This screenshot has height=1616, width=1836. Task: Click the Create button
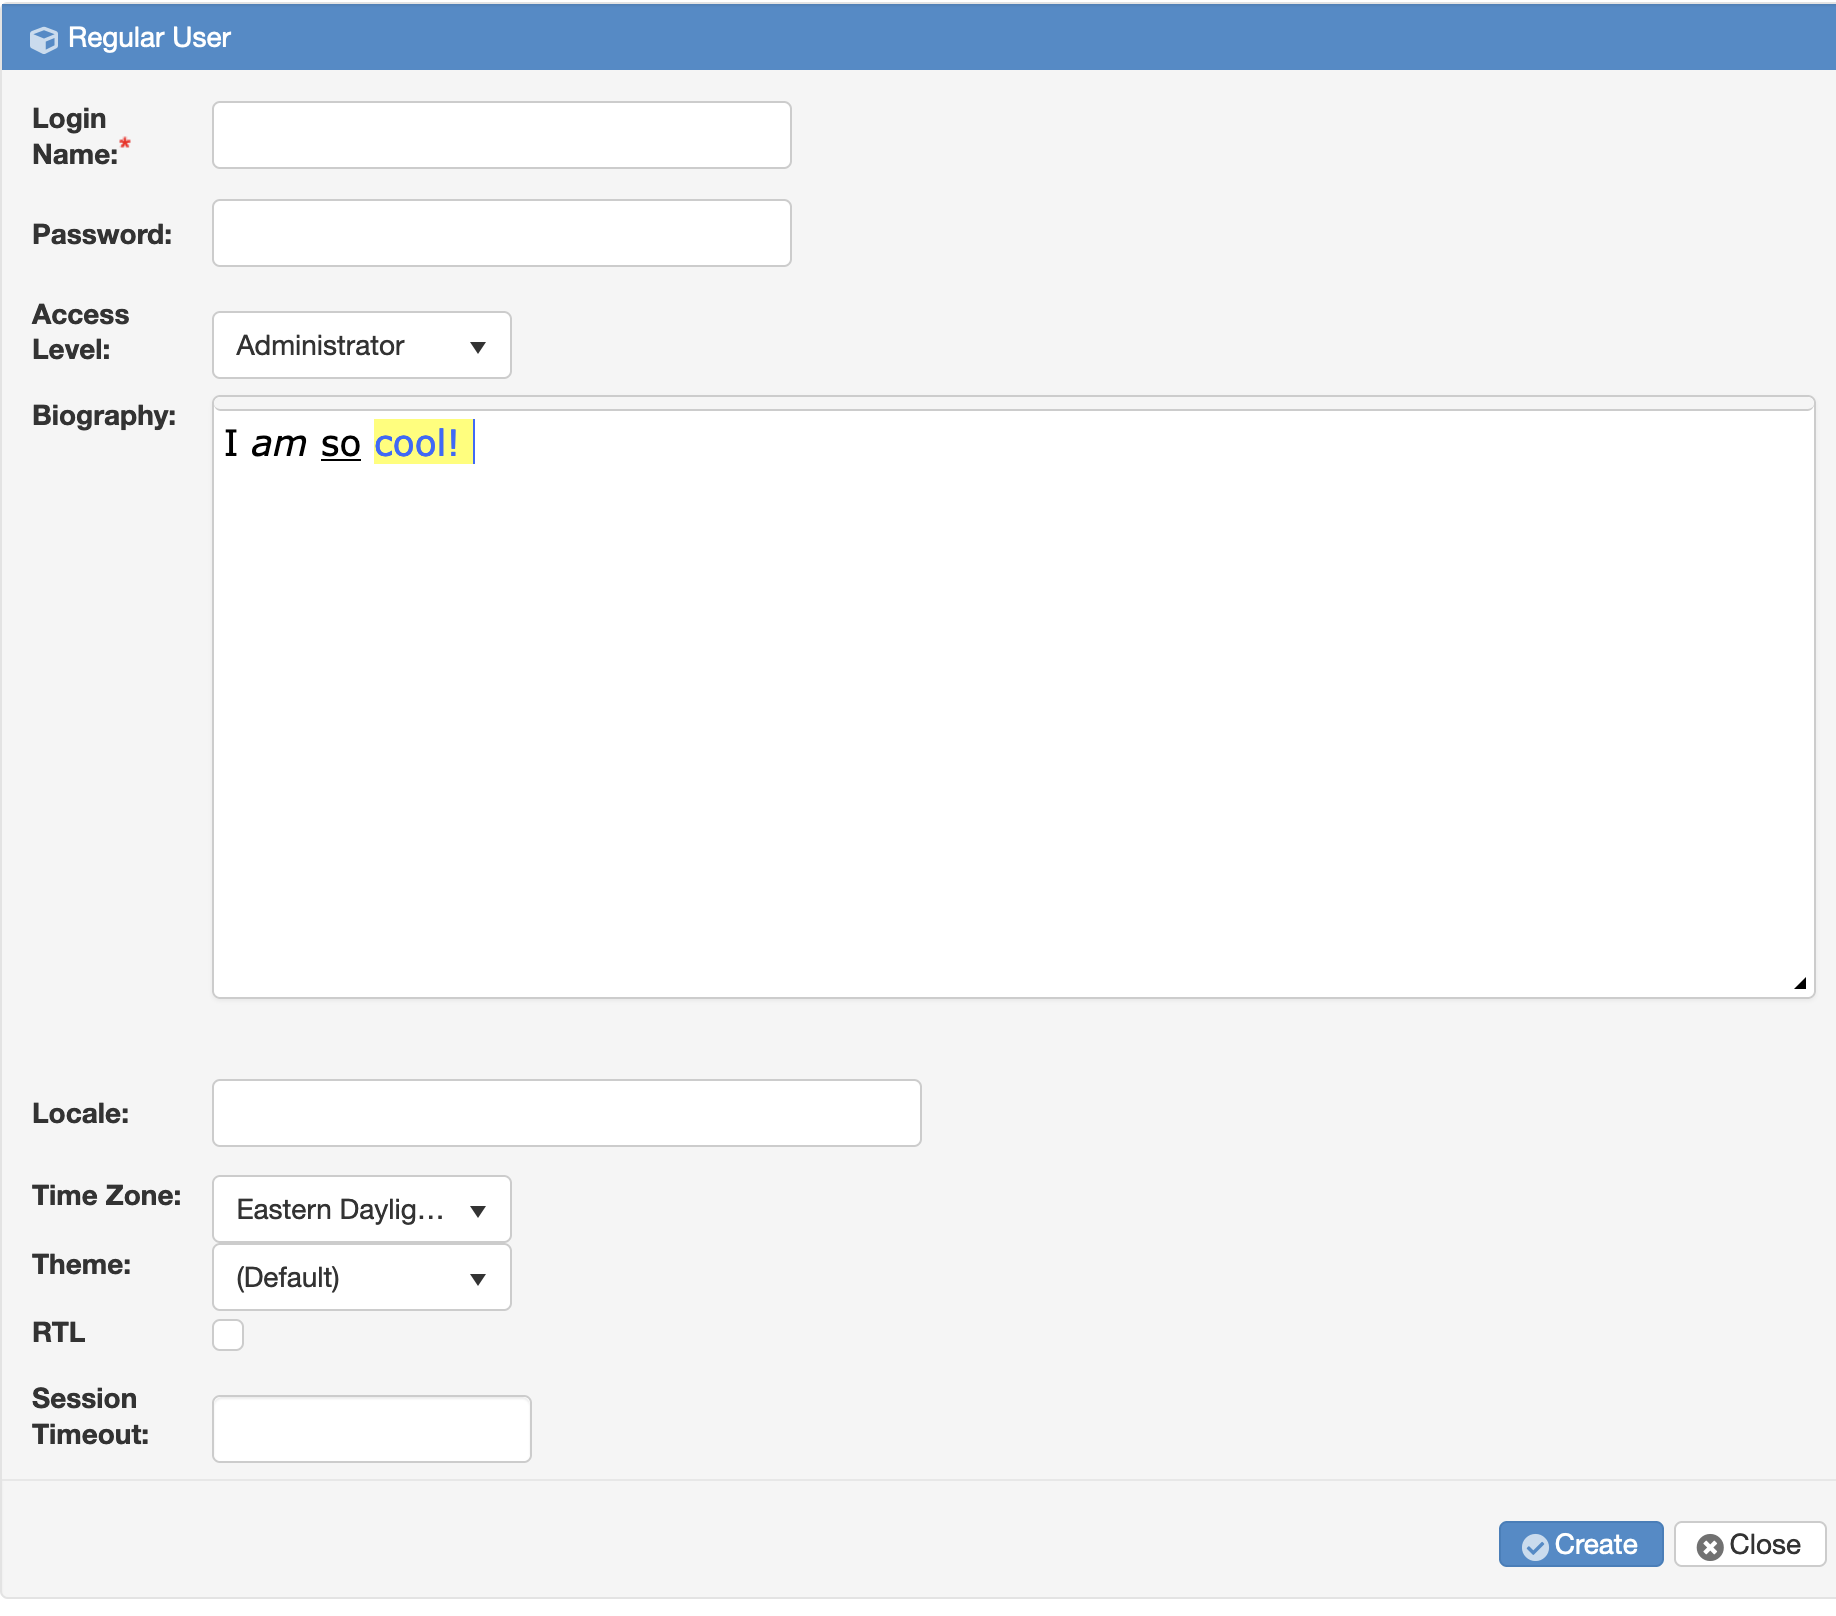(1581, 1544)
